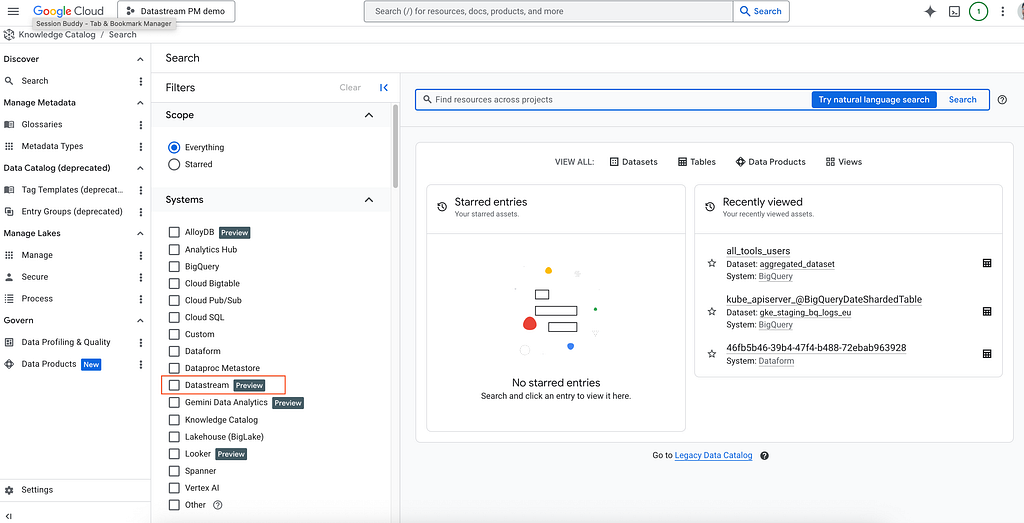Select the Starred scope radio button
Image resolution: width=1024 pixels, height=523 pixels.
(174, 165)
